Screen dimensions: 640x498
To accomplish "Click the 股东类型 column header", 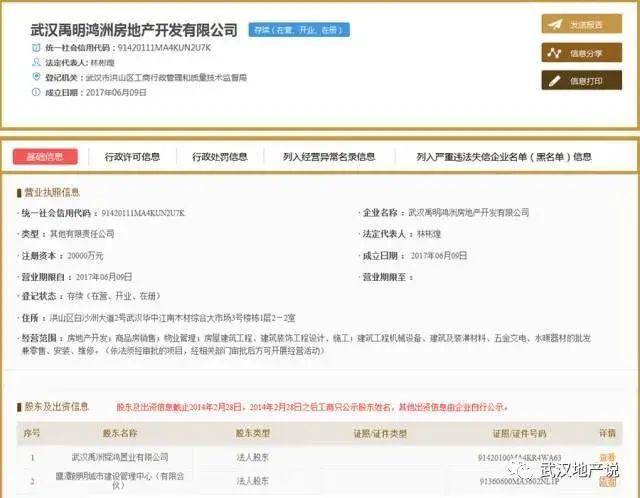I will point(253,433).
